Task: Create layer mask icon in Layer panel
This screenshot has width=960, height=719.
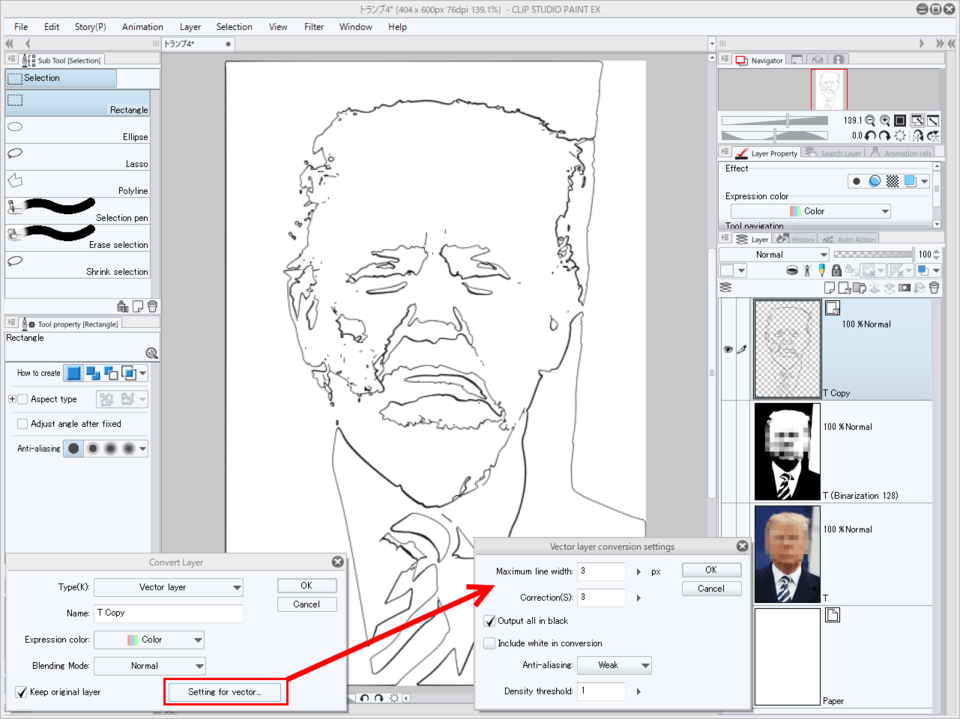Action: 904,288
